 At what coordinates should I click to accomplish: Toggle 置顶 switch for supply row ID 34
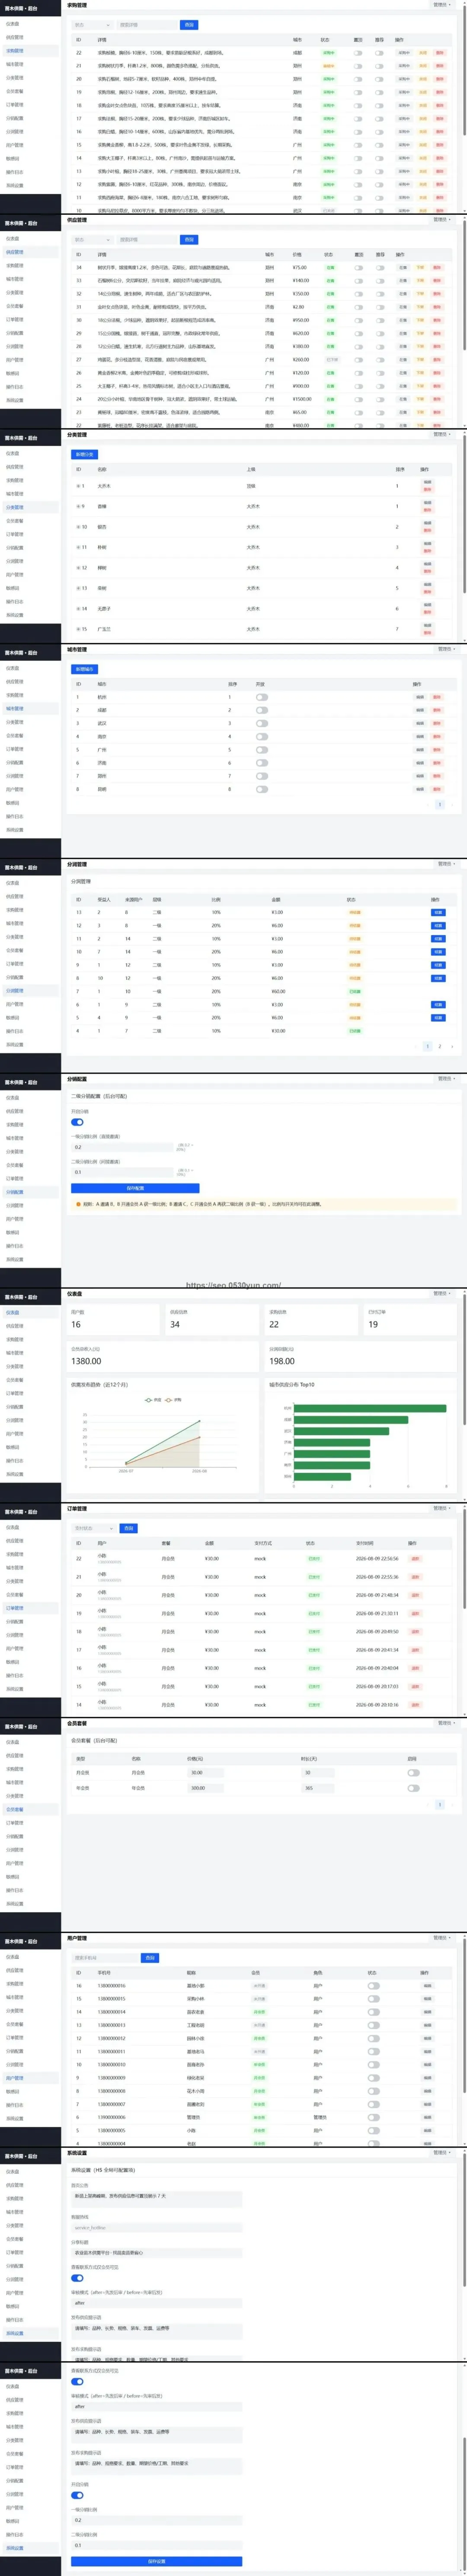coord(358,268)
